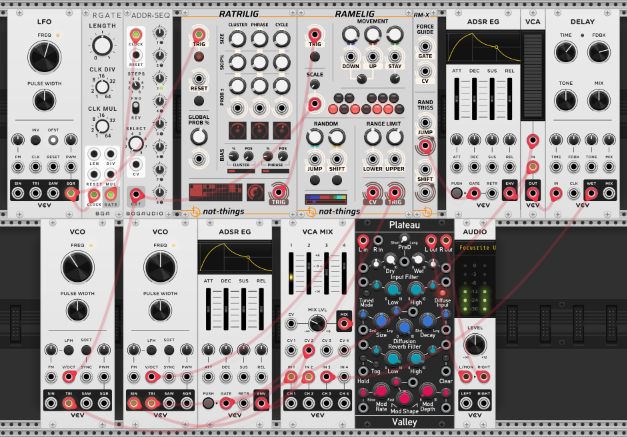Push the PUSH button on bottom-row ADSR EG
Viewport: 627px width, 437px height.
[208, 403]
